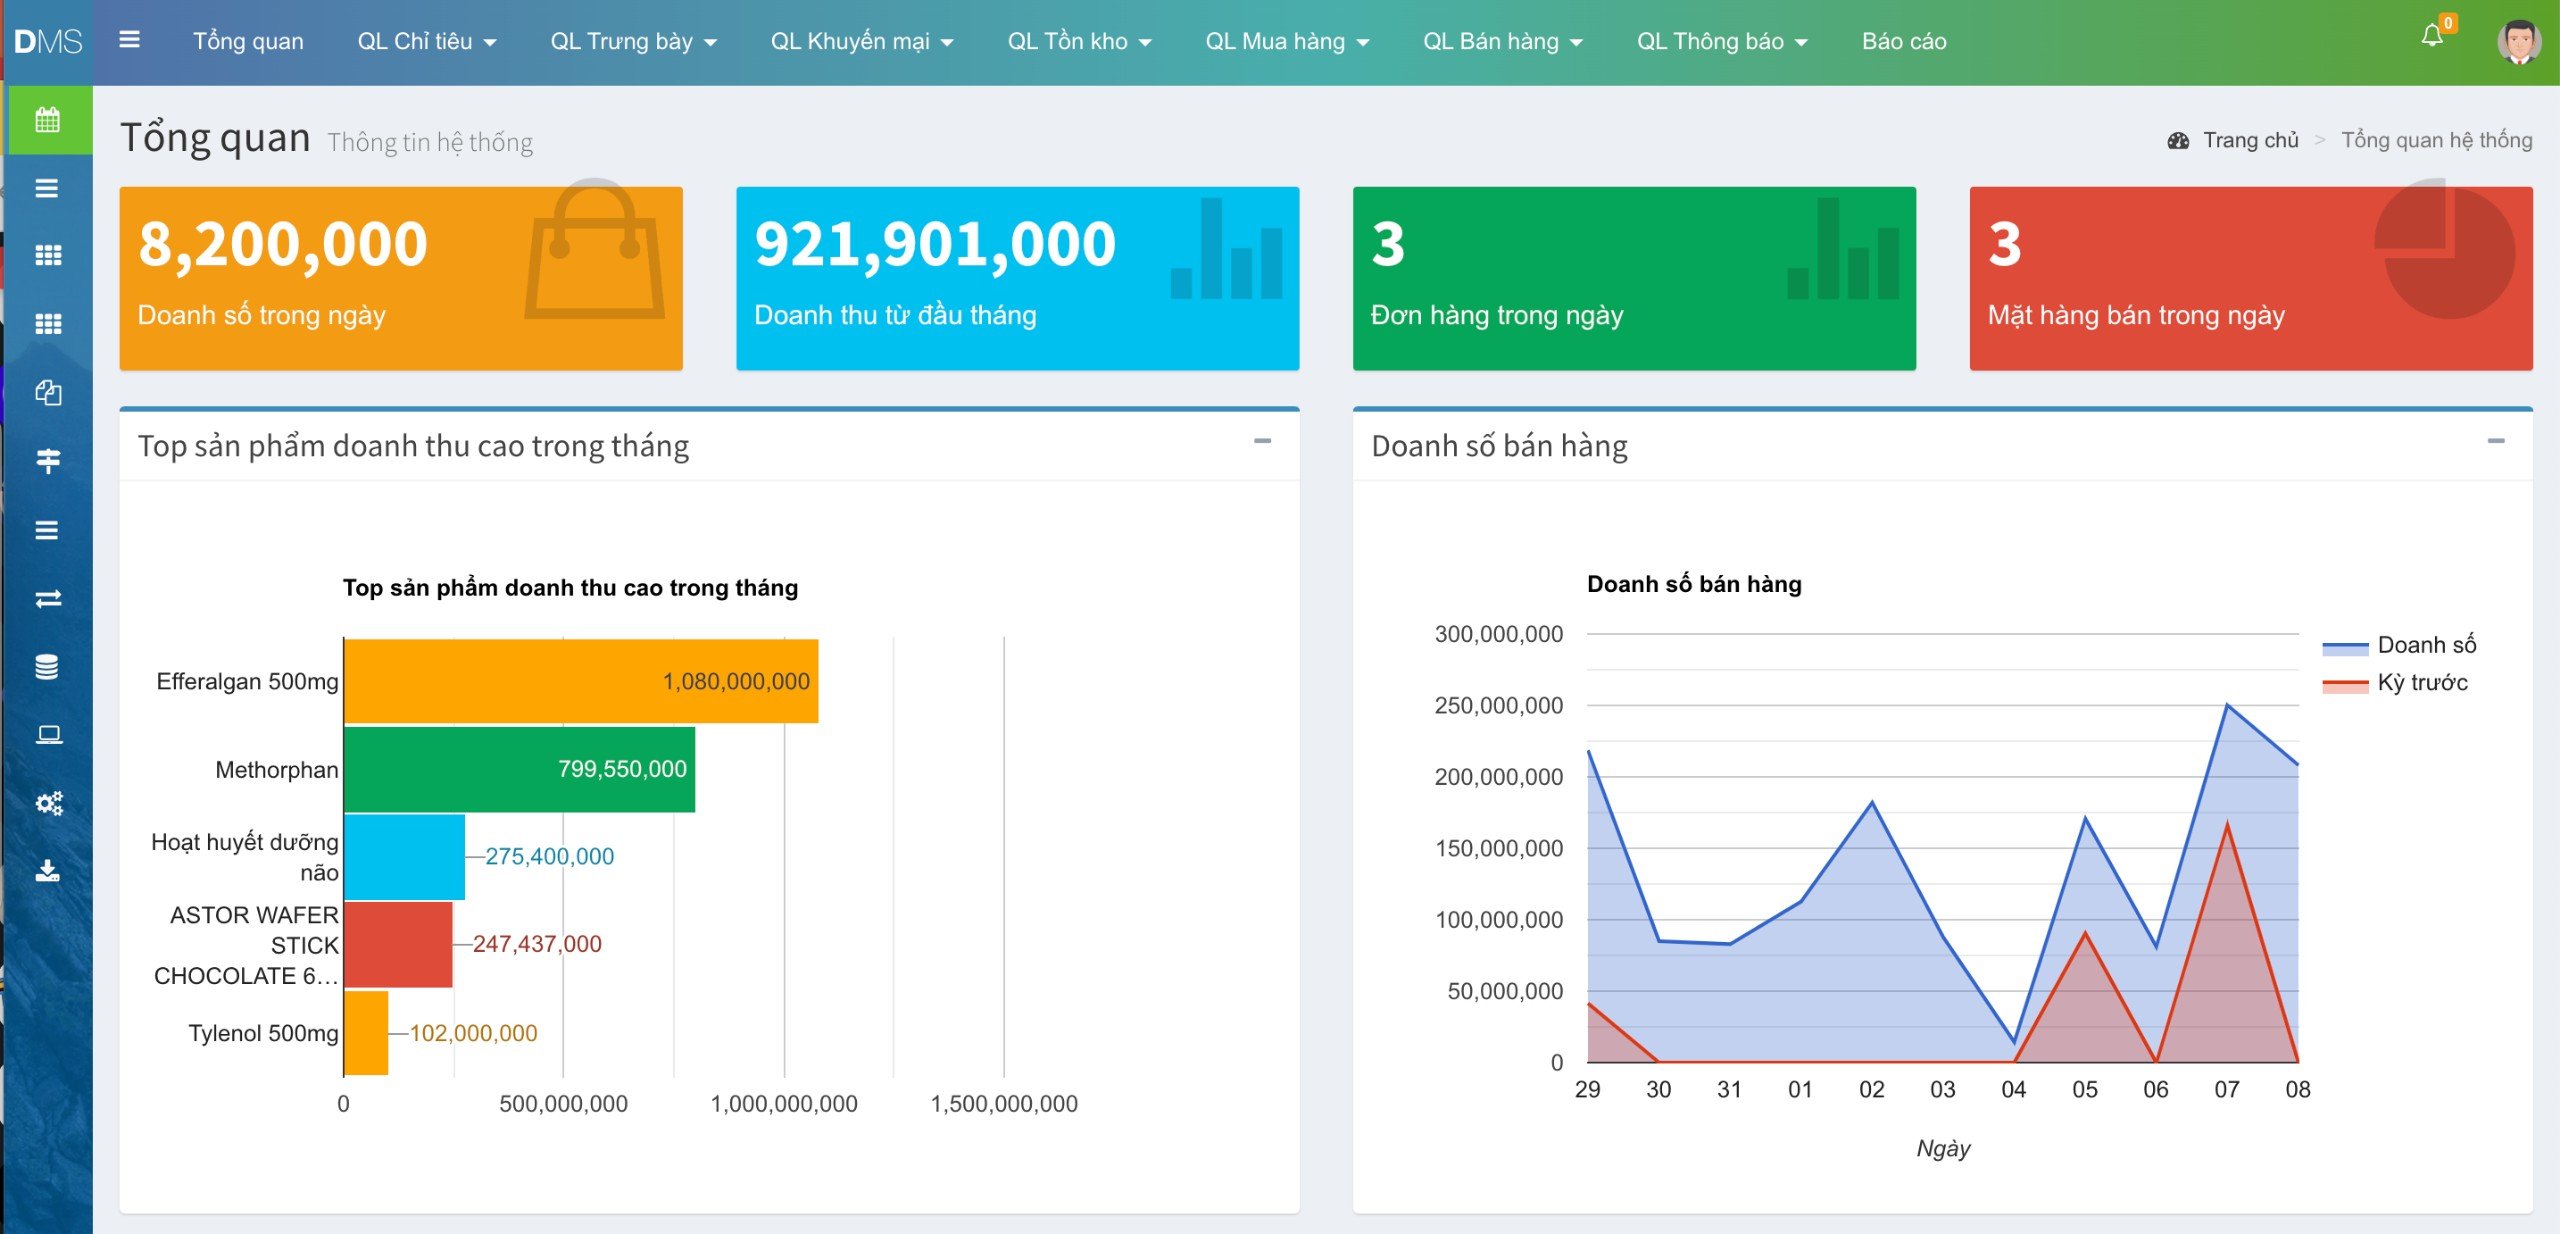The image size is (2560, 1234).
Task: Select the download sidebar icon
Action: (x=47, y=871)
